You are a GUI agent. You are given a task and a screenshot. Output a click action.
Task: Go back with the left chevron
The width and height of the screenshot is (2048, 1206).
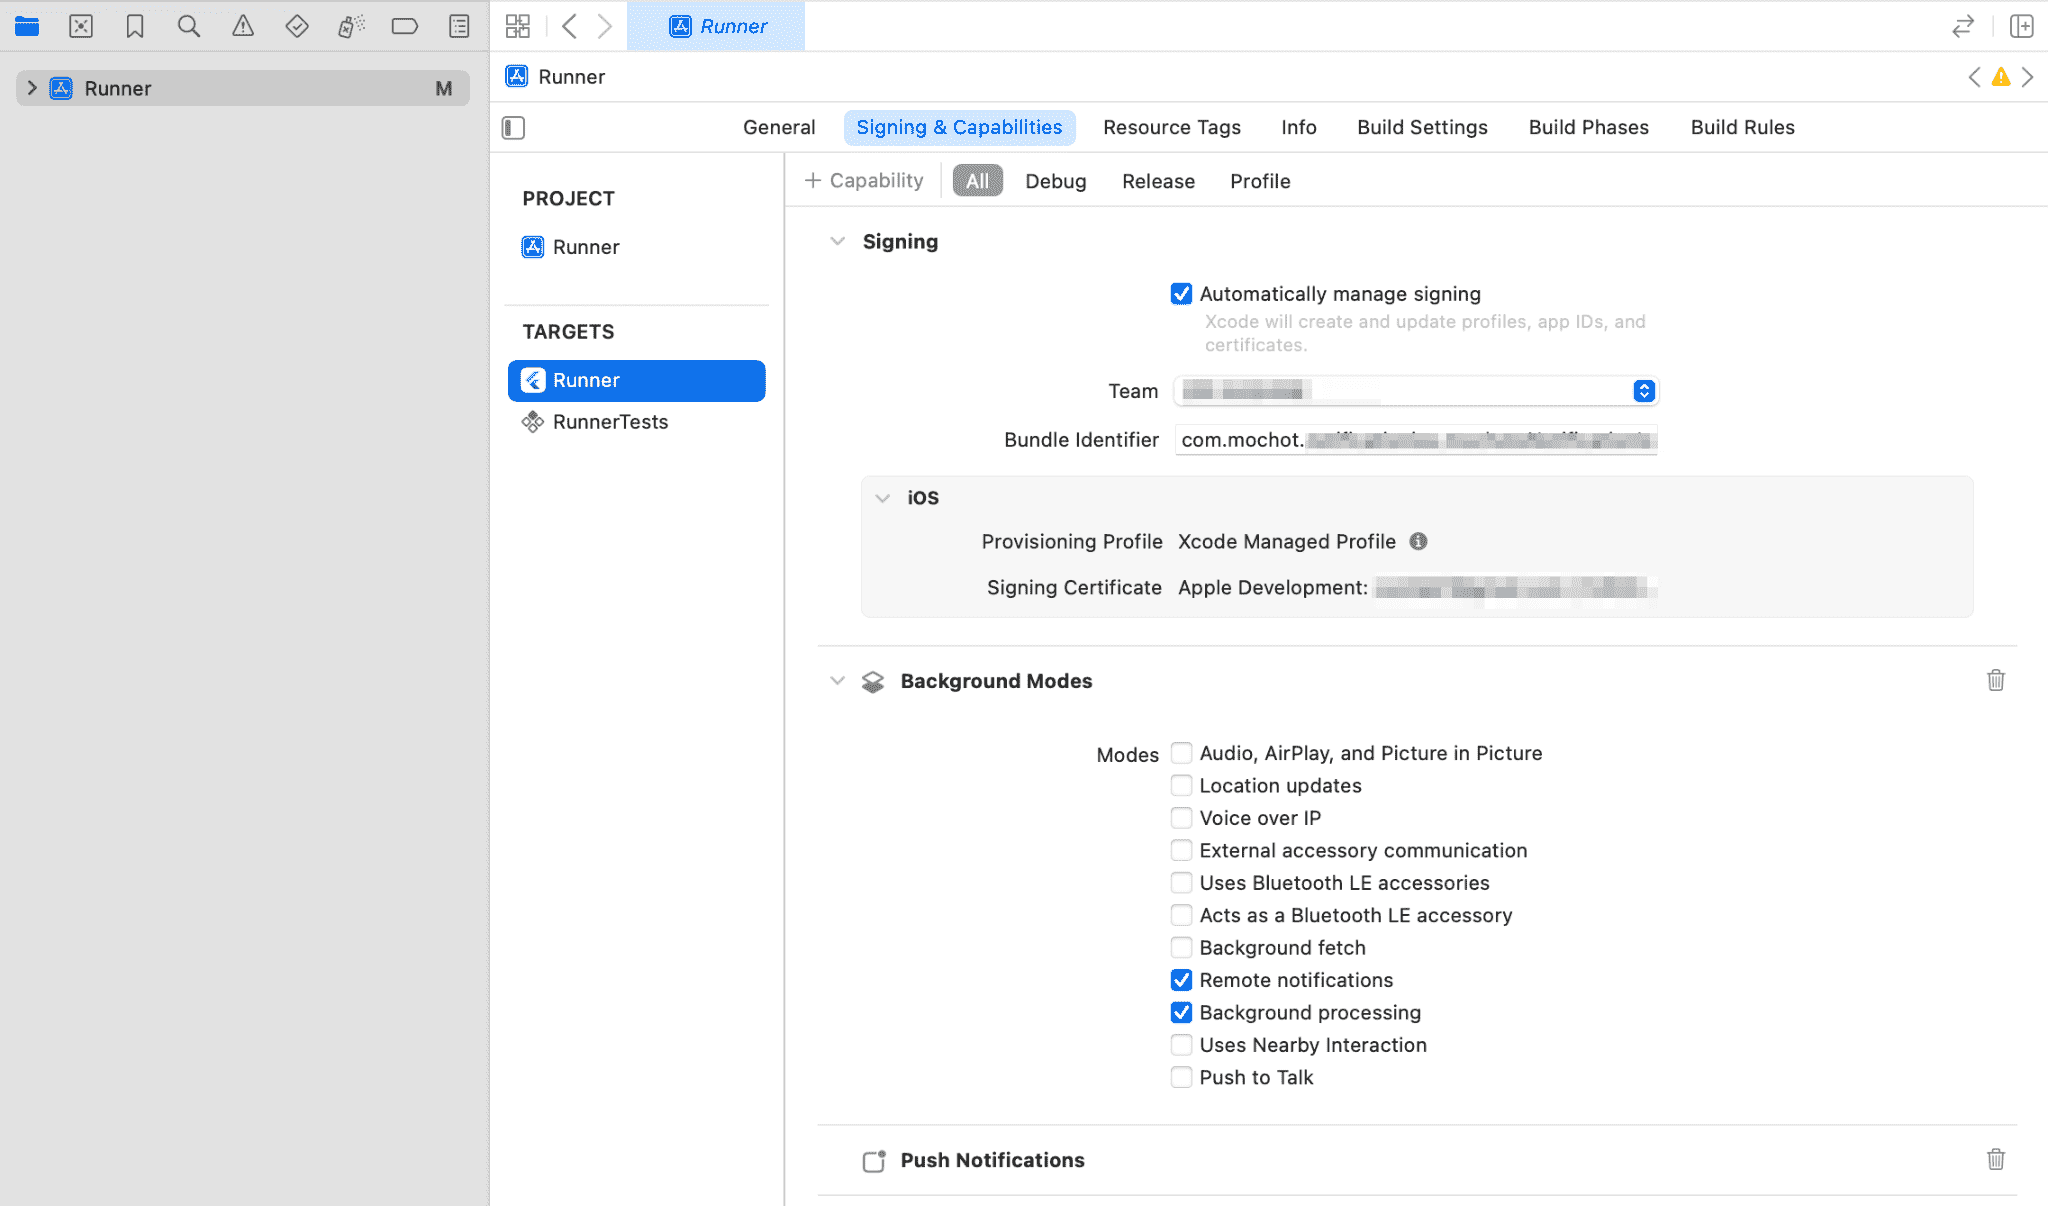(x=569, y=26)
